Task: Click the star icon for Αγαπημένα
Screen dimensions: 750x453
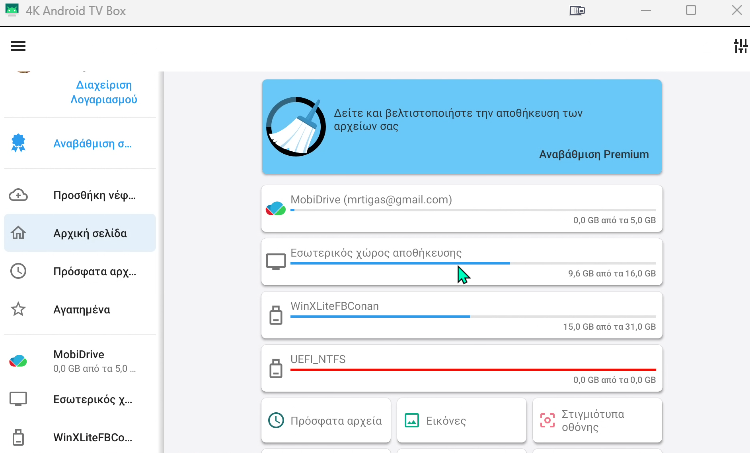Action: (x=18, y=309)
